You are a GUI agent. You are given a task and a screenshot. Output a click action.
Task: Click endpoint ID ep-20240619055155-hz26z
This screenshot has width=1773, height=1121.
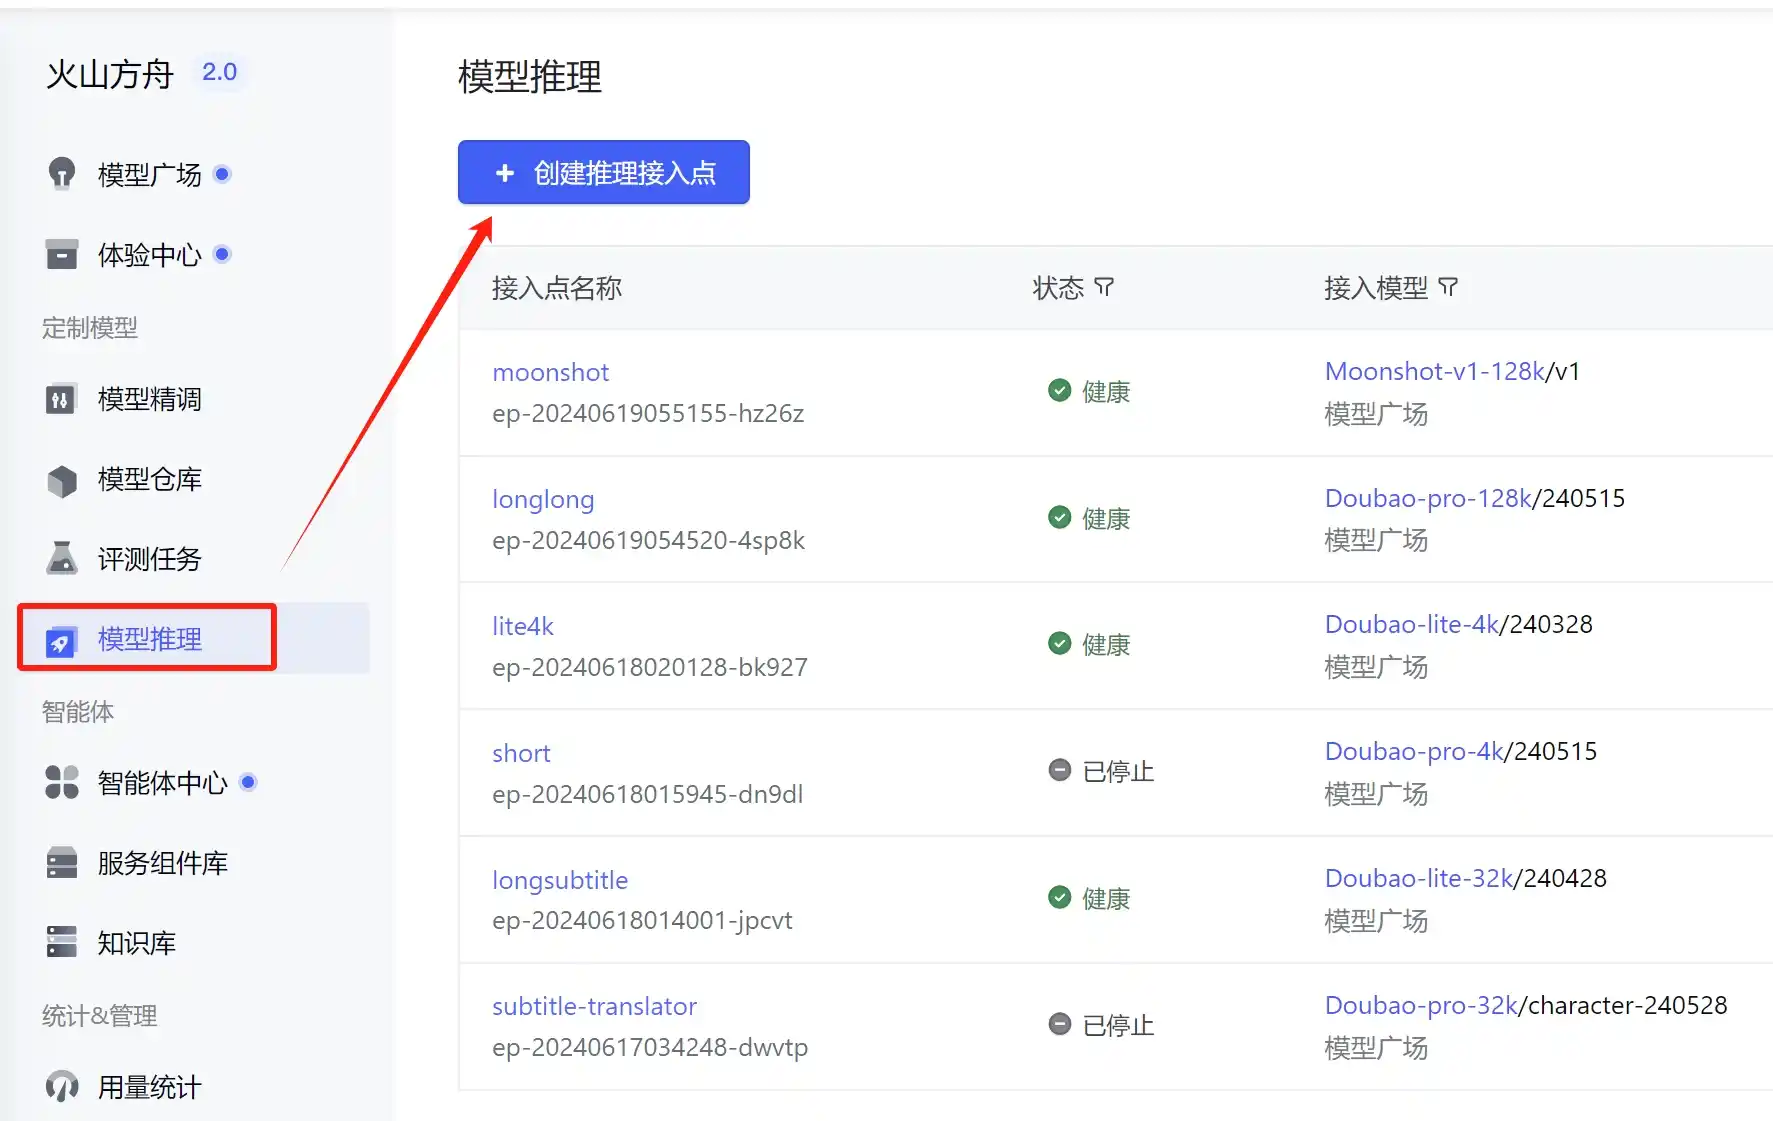tap(648, 413)
